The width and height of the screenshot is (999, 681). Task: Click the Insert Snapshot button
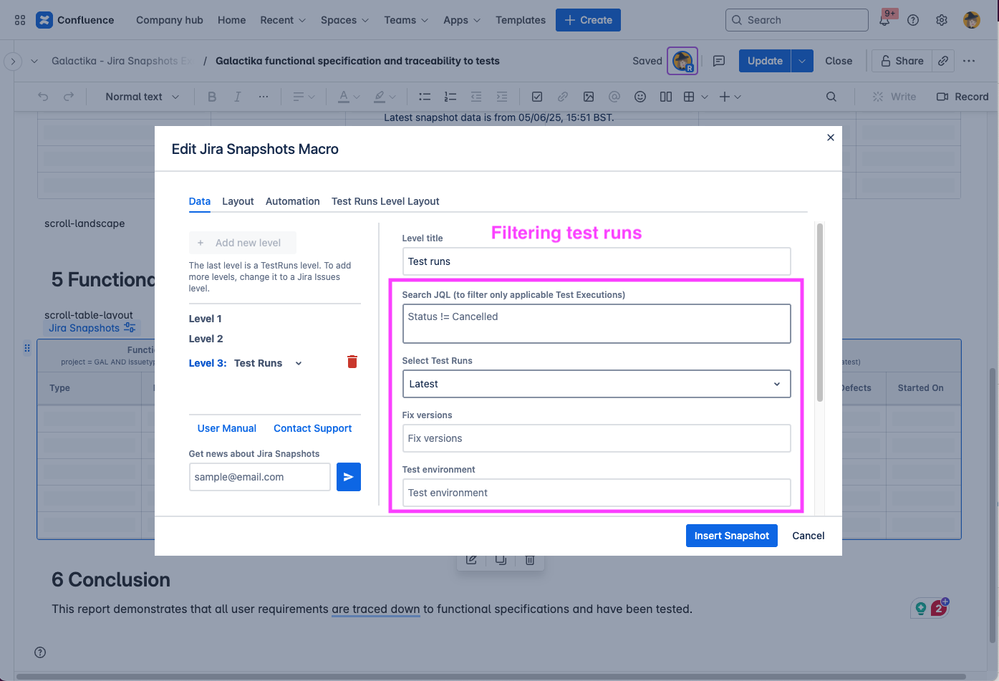(x=731, y=536)
